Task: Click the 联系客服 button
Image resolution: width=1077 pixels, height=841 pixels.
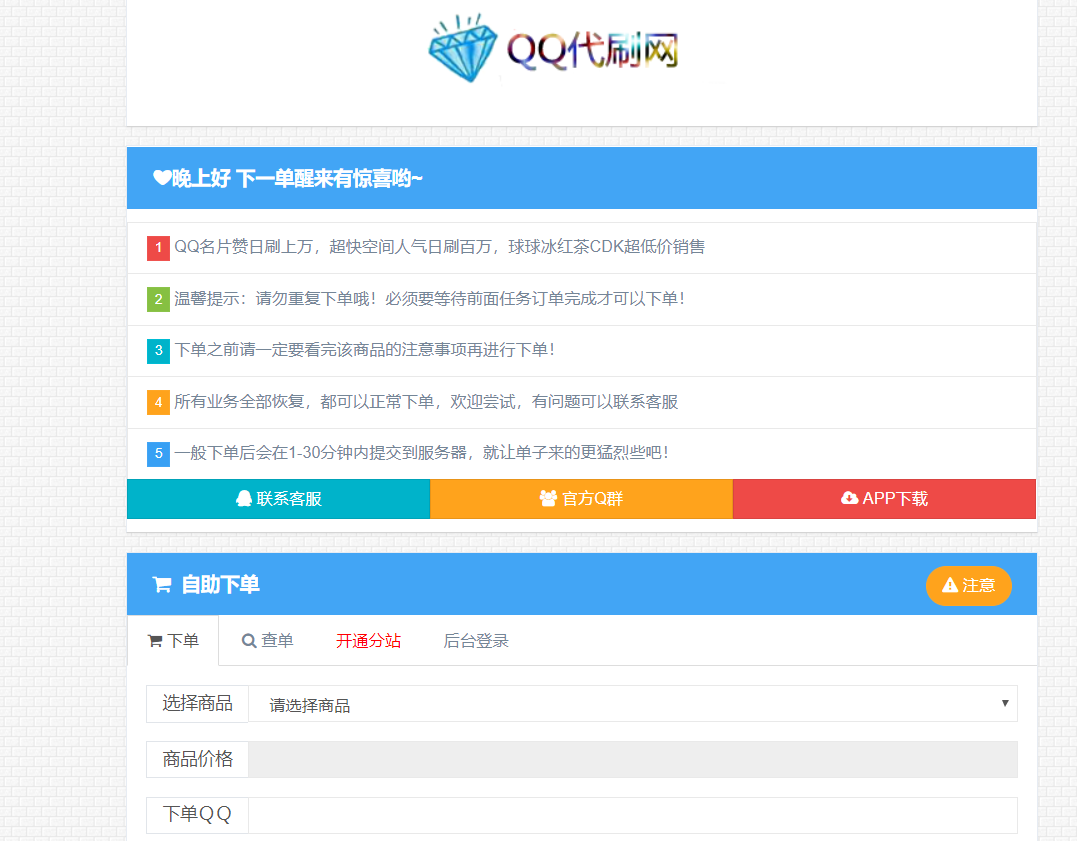Action: [278, 498]
